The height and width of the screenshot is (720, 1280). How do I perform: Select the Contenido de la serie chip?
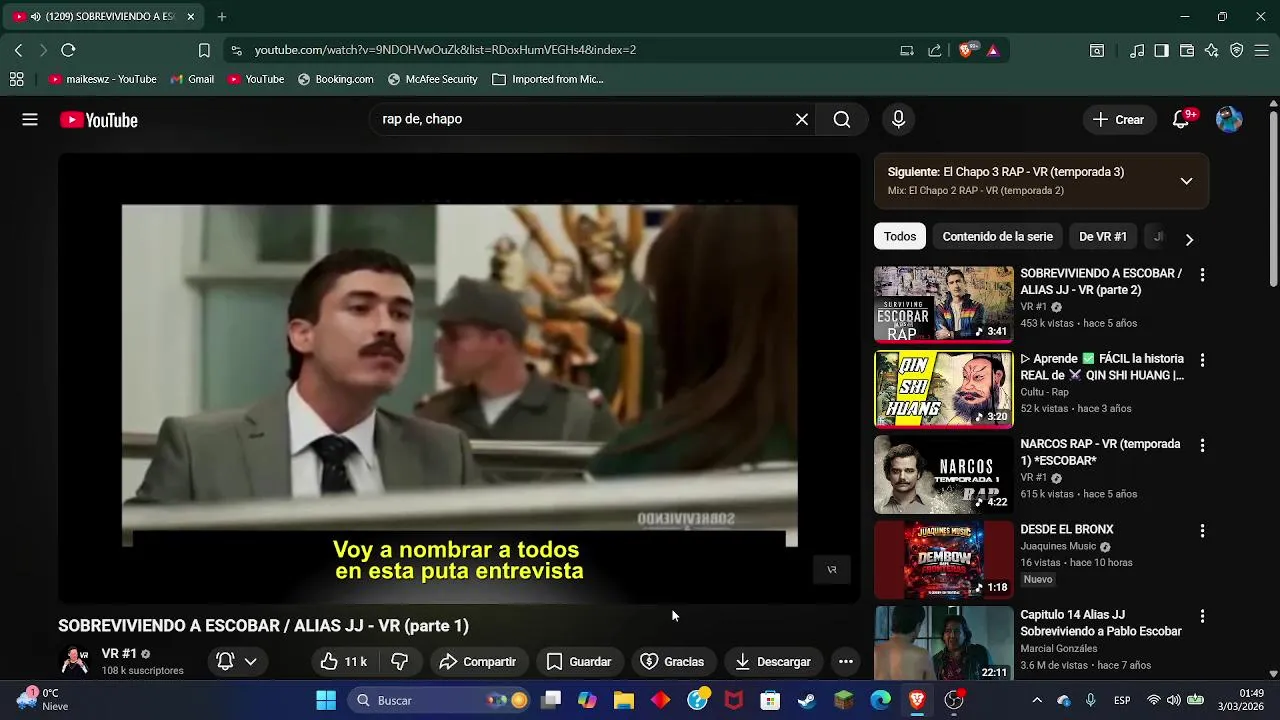coord(997,237)
